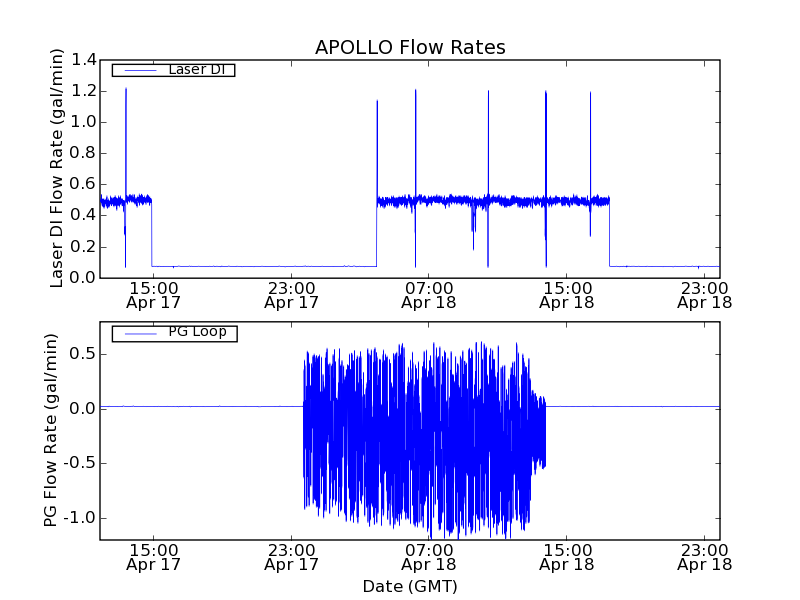Click "23:00 Apr 18" under the PG Loop plot
Viewport: 800px width, 600px height.
(705, 558)
